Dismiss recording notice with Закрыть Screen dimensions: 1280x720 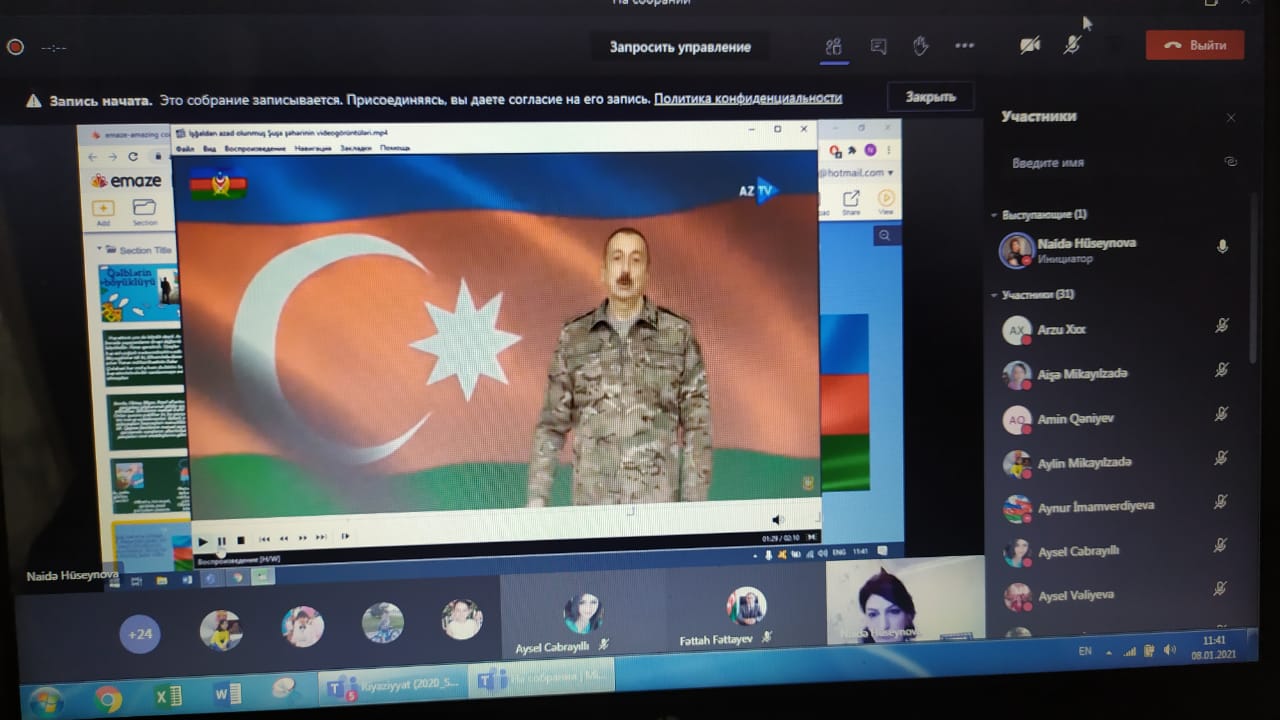coord(930,97)
